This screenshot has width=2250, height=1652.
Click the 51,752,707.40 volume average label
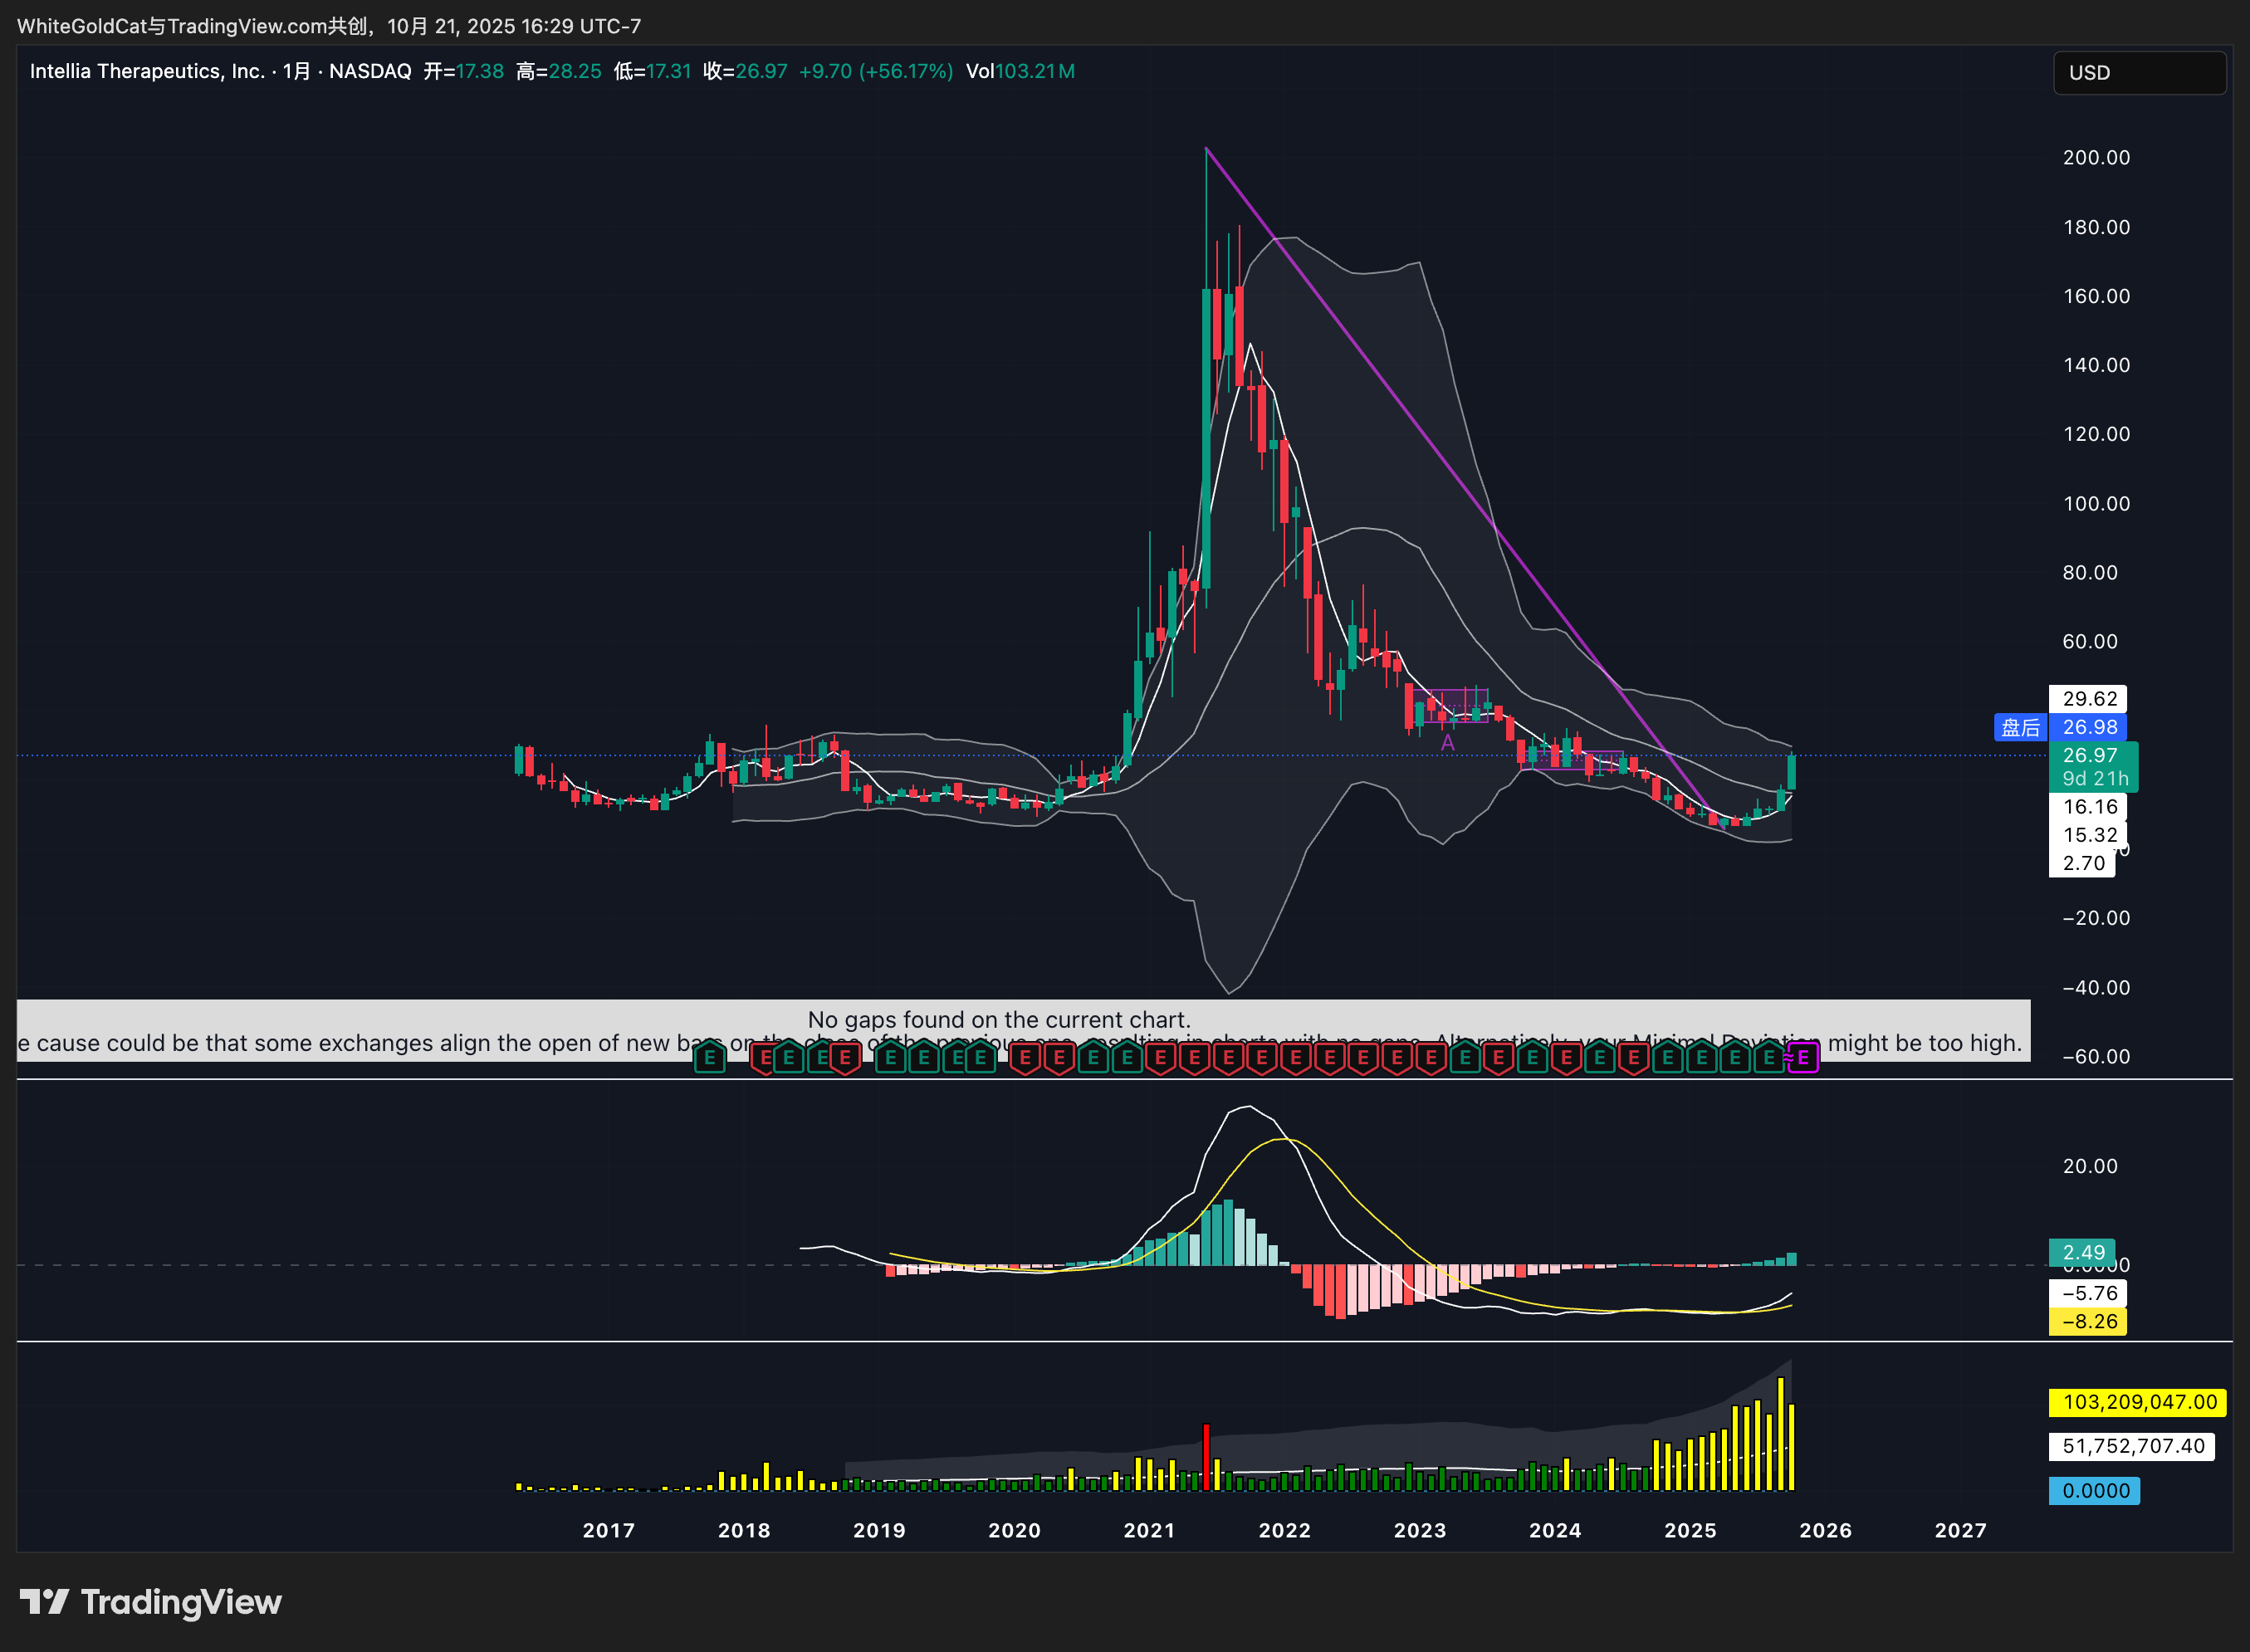[2132, 1446]
